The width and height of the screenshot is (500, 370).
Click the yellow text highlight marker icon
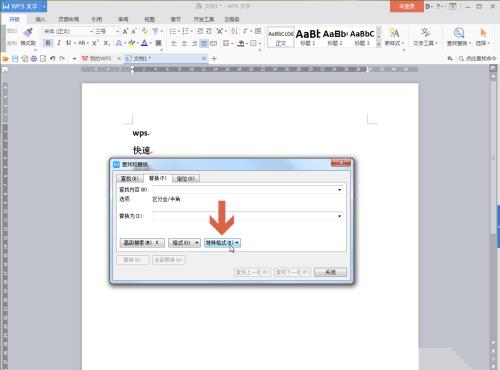(x=132, y=43)
